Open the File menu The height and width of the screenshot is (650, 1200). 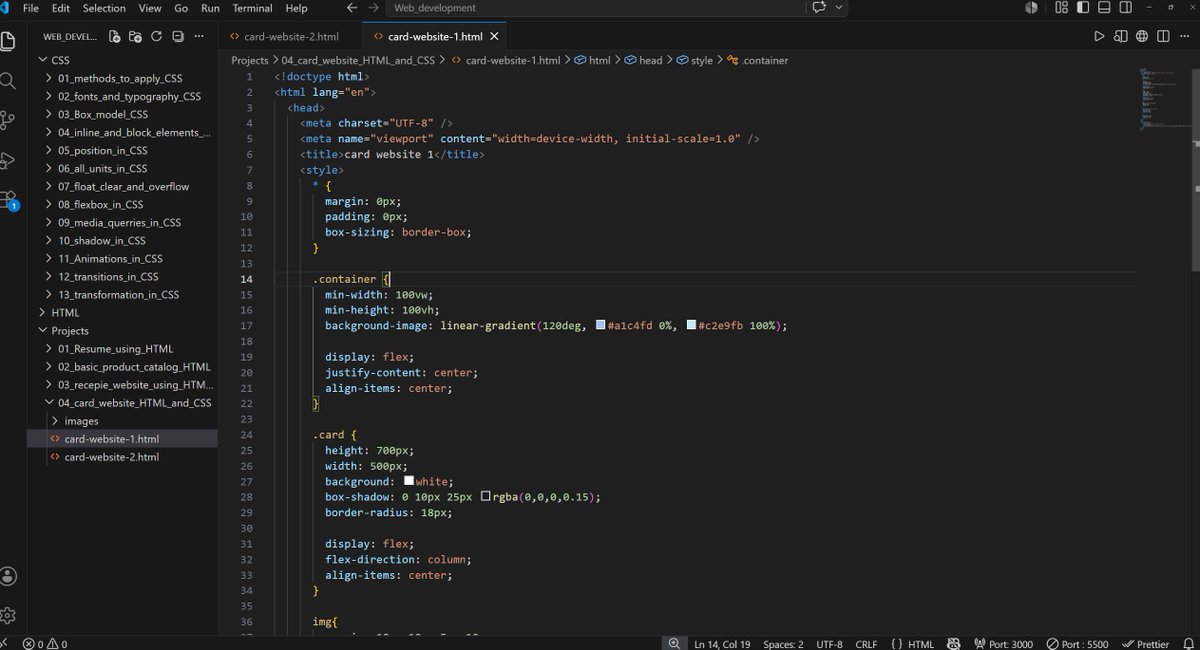(30, 8)
